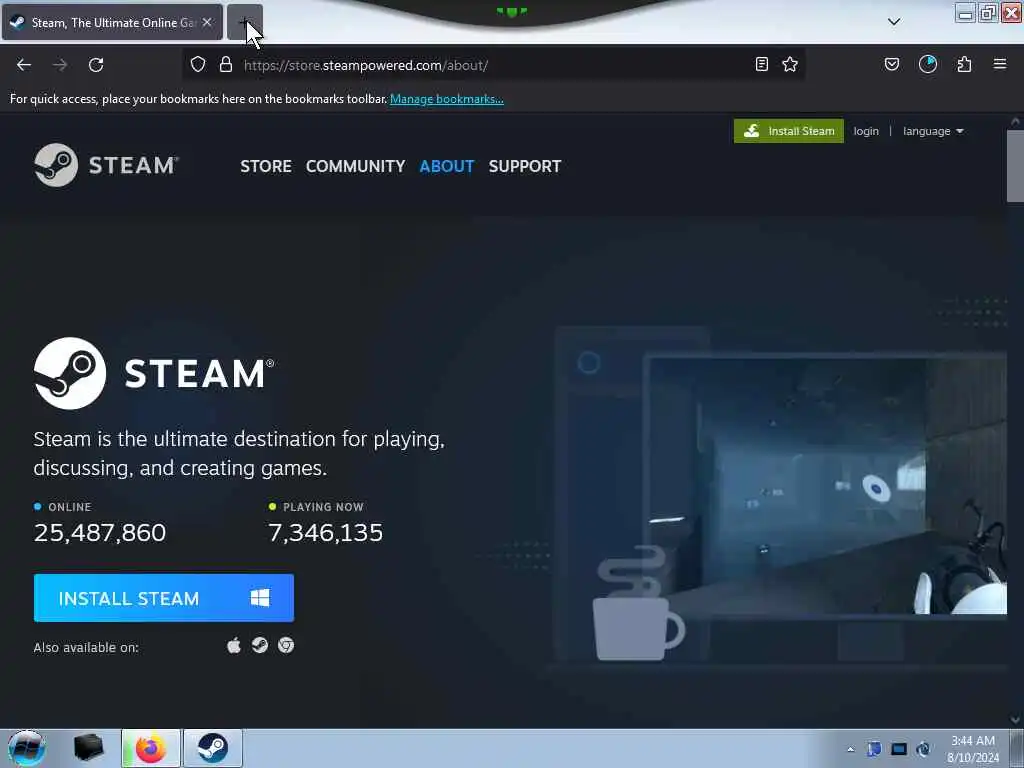The width and height of the screenshot is (1024, 768).
Task: Open the black box taskbar app
Action: coord(89,748)
